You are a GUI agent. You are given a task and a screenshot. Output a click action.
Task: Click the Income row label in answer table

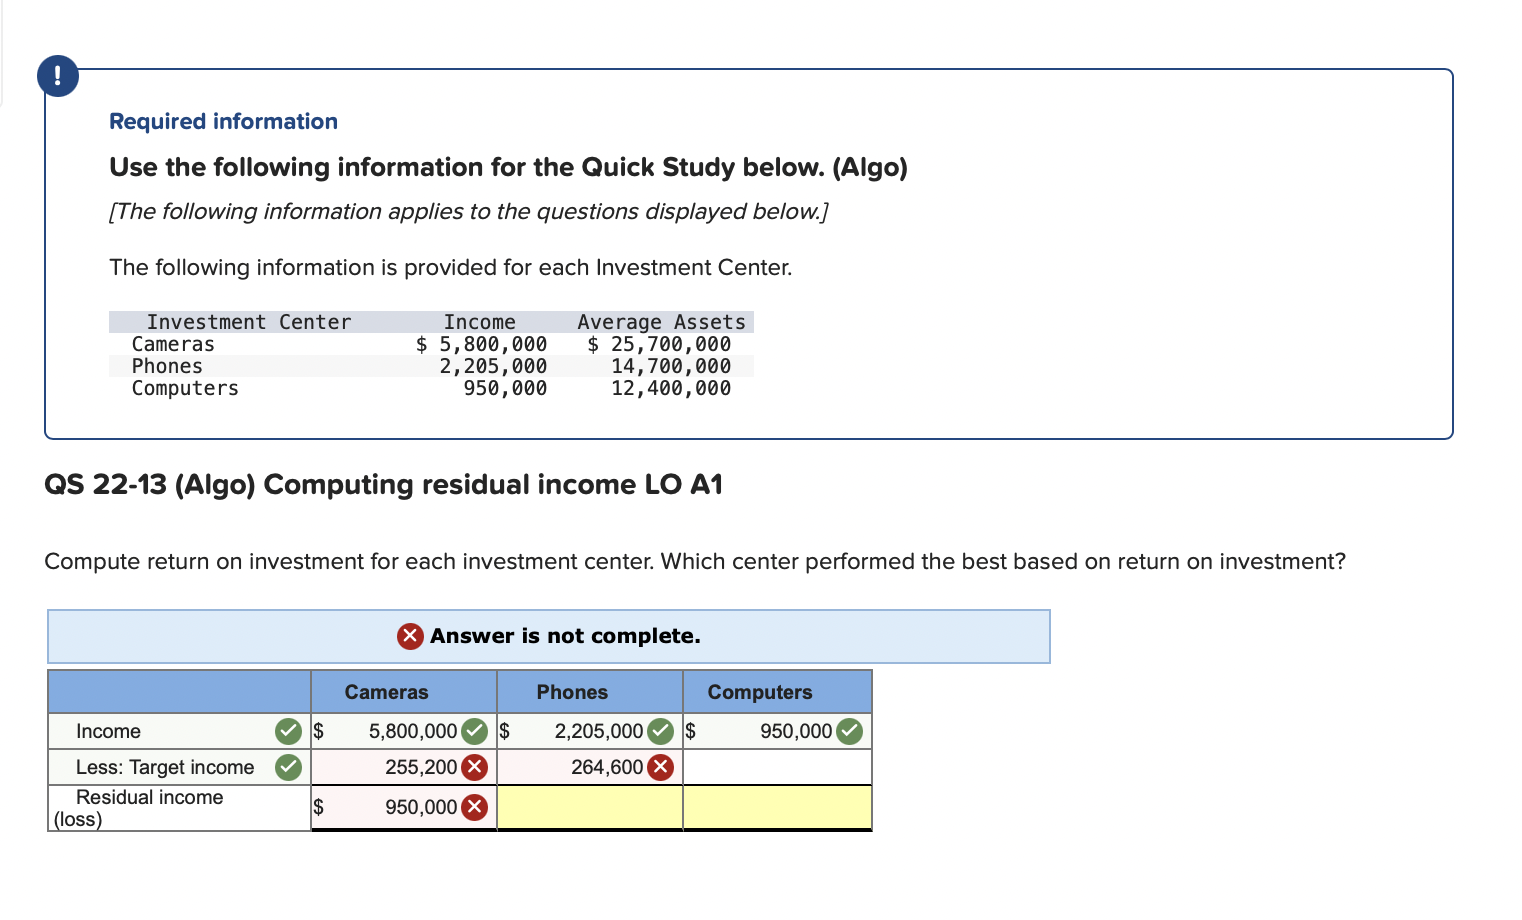click(108, 731)
